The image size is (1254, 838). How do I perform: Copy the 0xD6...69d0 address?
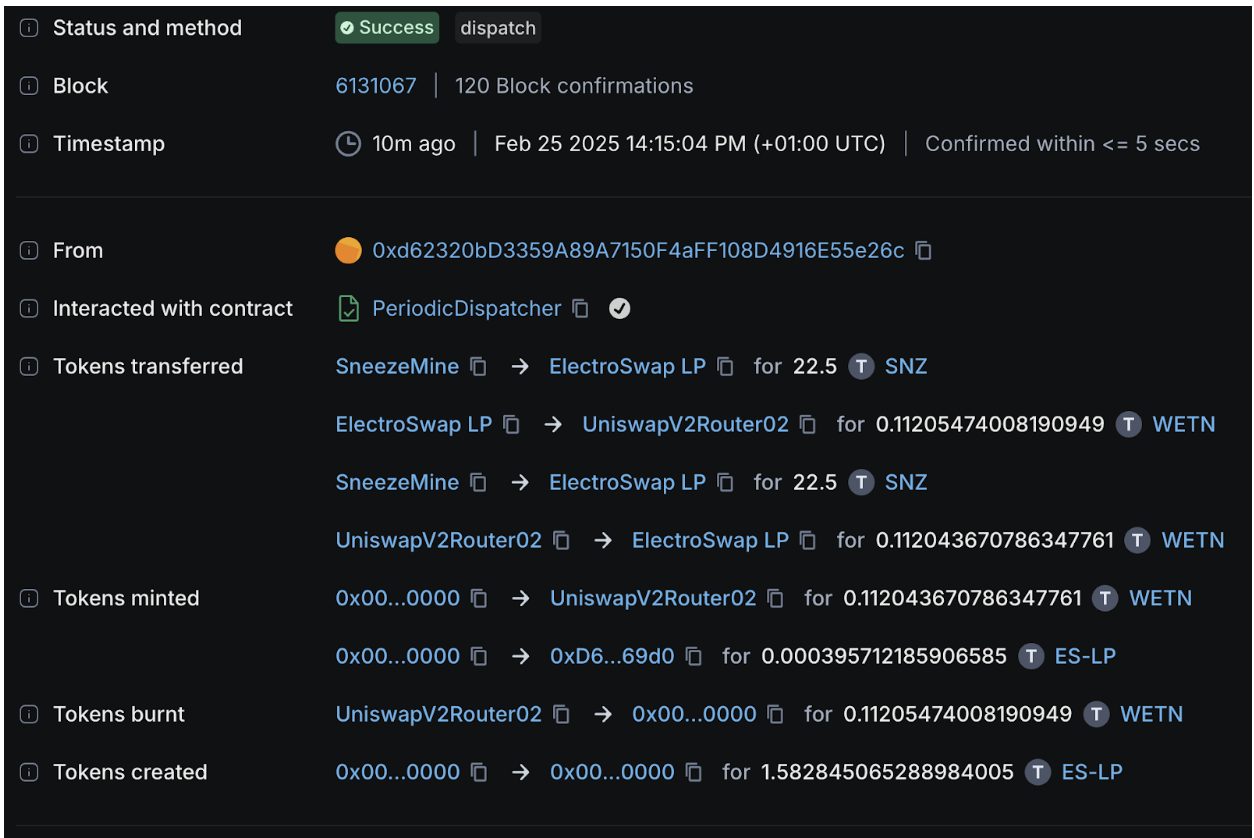pyautogui.click(x=694, y=656)
